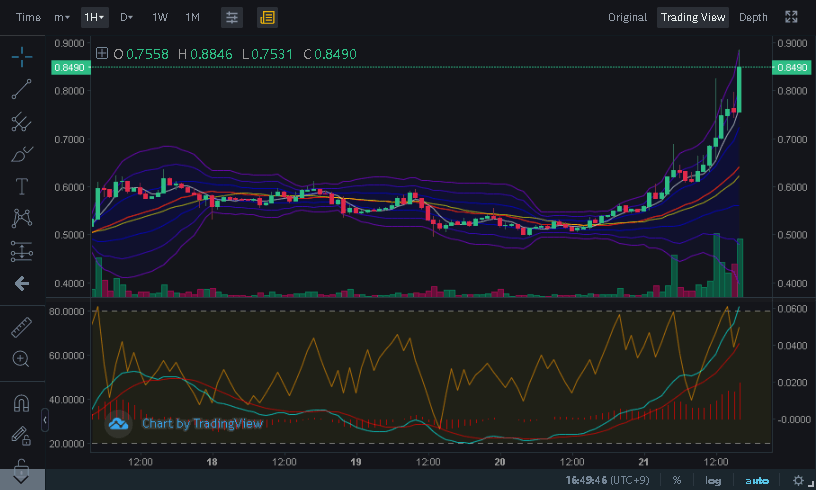Toggle log scale mode
816x490 pixels.
tap(713, 481)
